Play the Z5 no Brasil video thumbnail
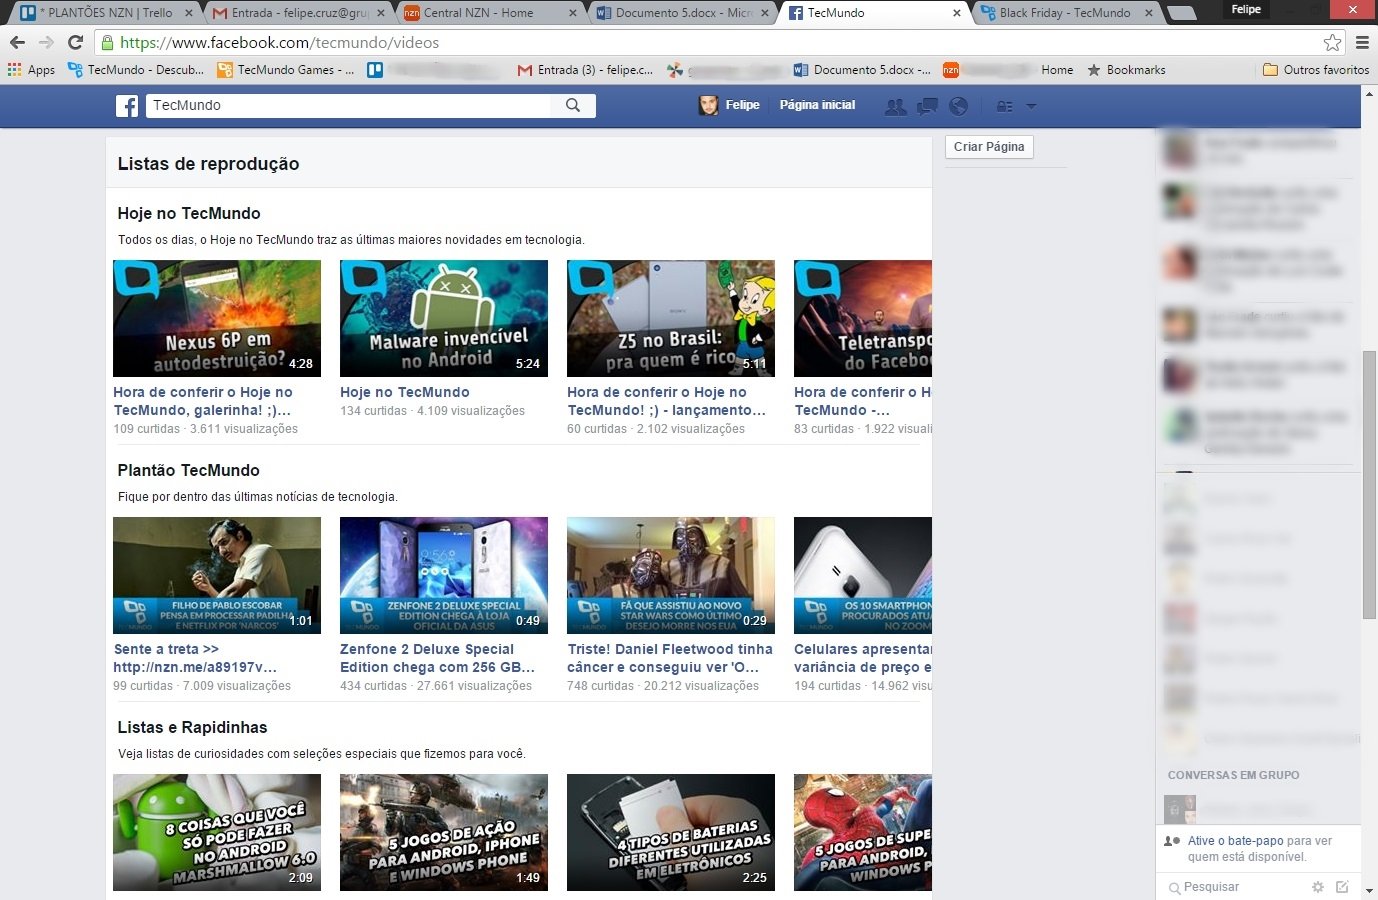The width and height of the screenshot is (1378, 900). (x=671, y=318)
